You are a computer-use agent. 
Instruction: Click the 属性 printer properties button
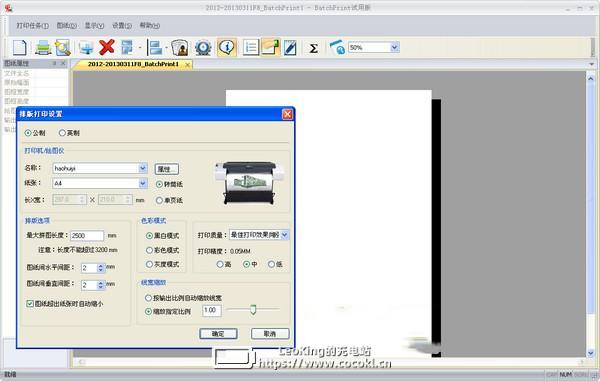pos(166,169)
